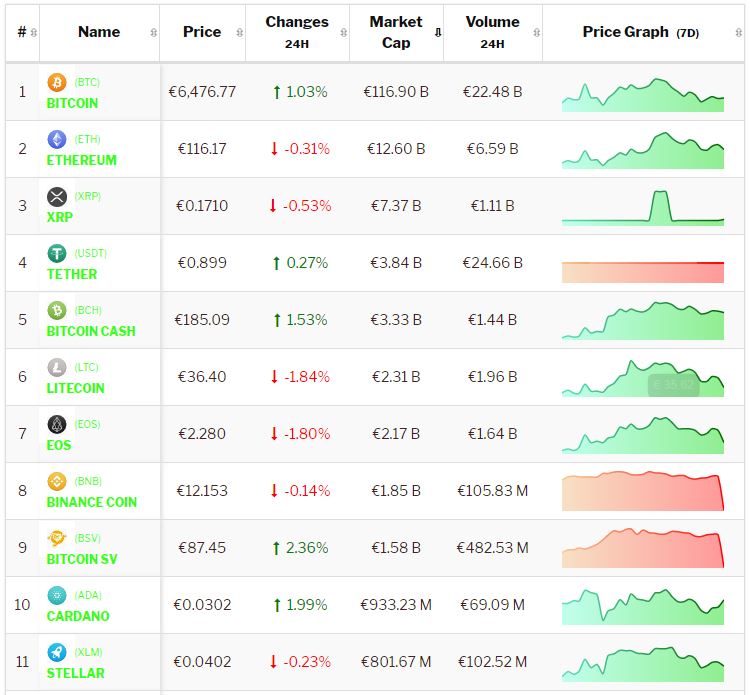Click the green Tether coin icon
750x695 pixels.
(57, 253)
